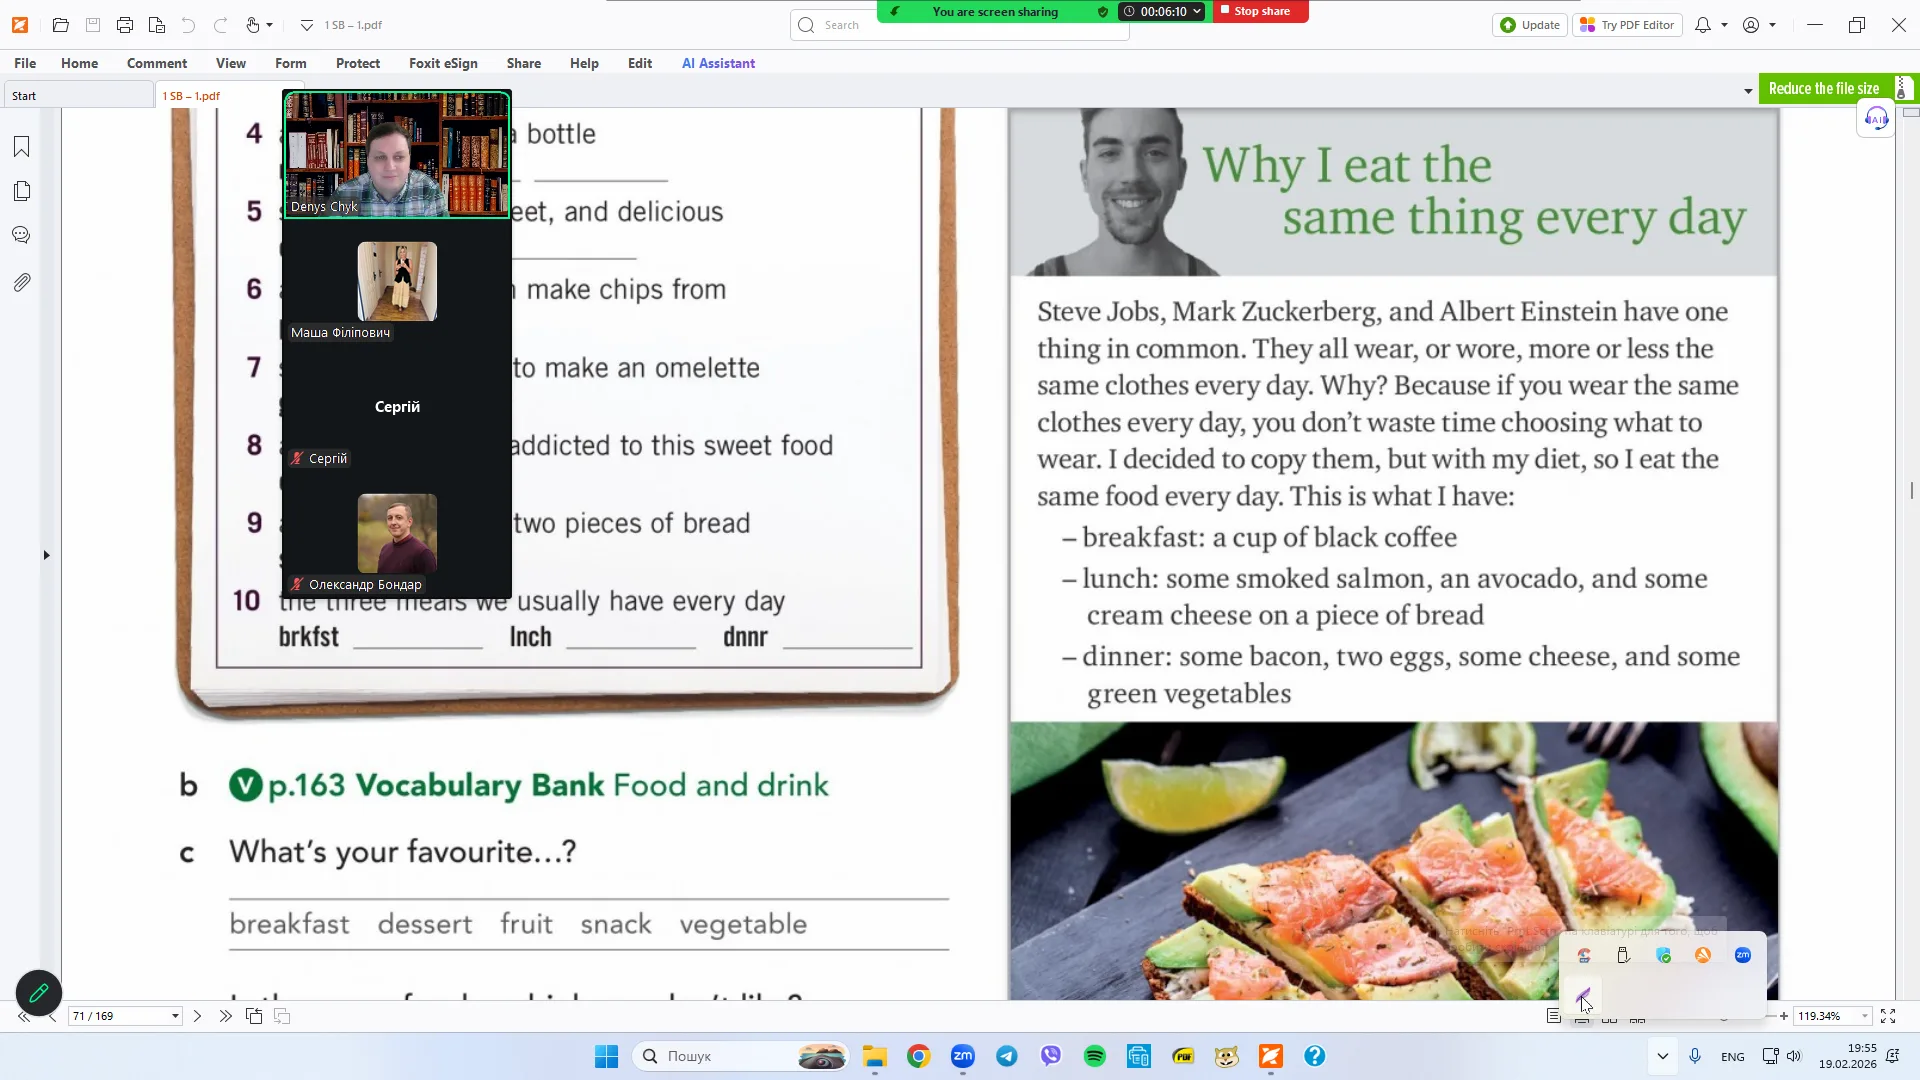The image size is (1920, 1080).
Task: Open the zoom percentage dropdown
Action: point(1865,1016)
